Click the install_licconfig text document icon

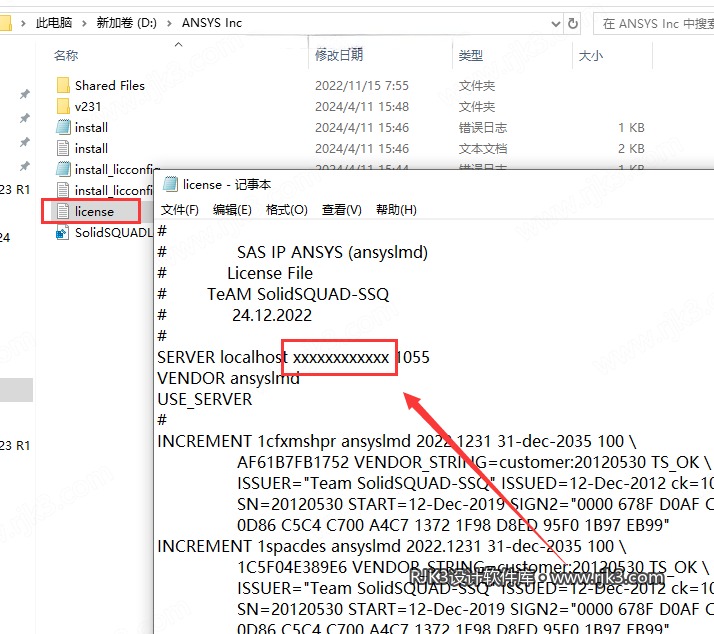point(63,190)
